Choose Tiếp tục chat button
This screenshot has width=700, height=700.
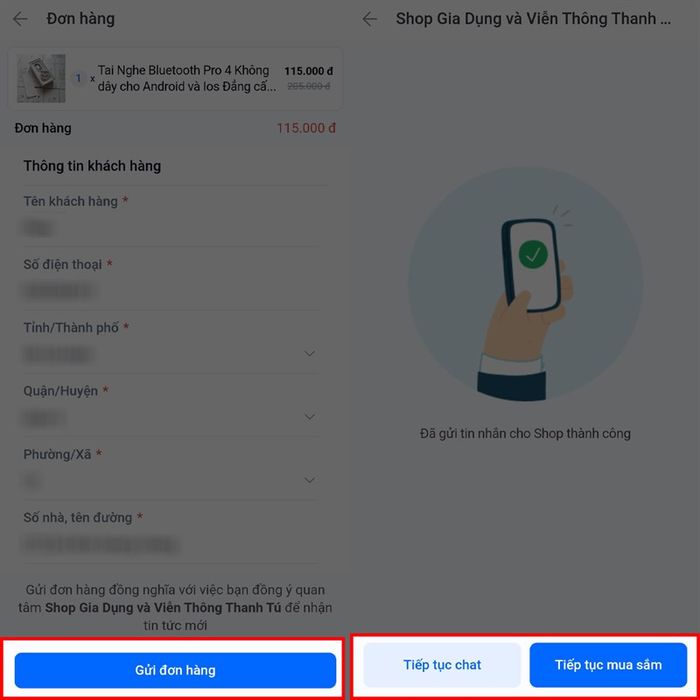pyautogui.click(x=442, y=665)
